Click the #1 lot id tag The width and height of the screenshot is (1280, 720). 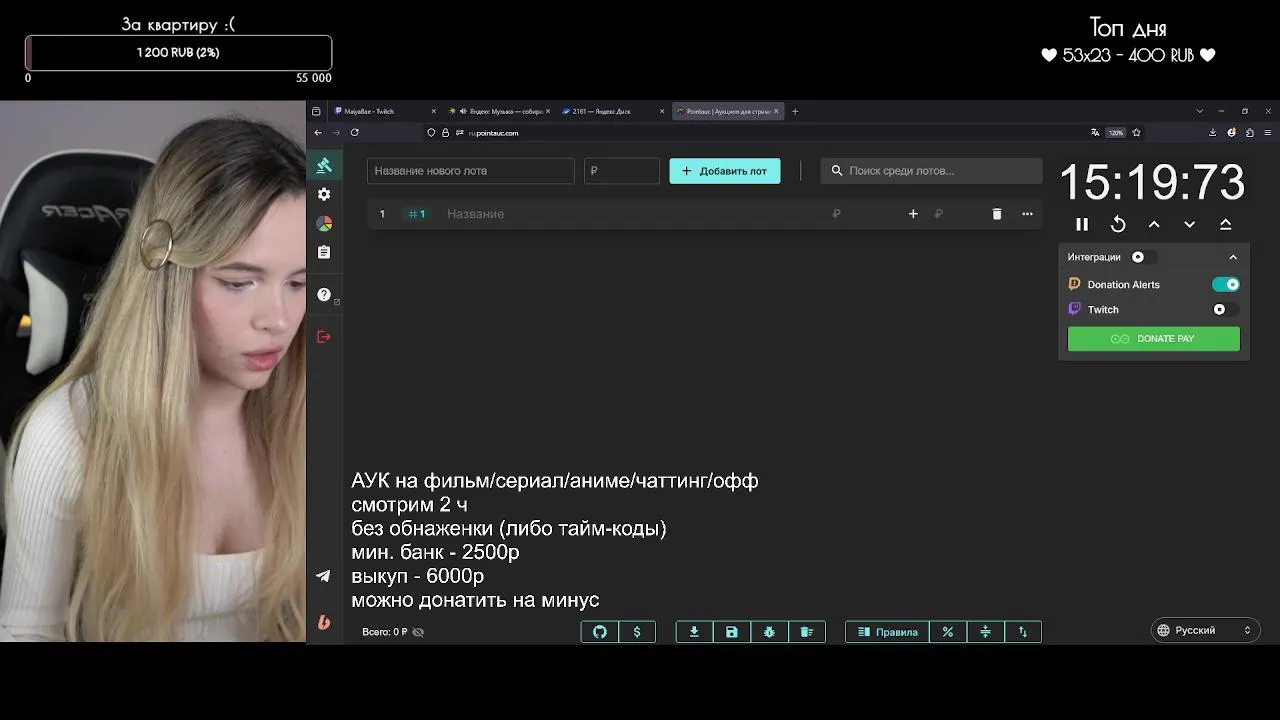pos(417,214)
